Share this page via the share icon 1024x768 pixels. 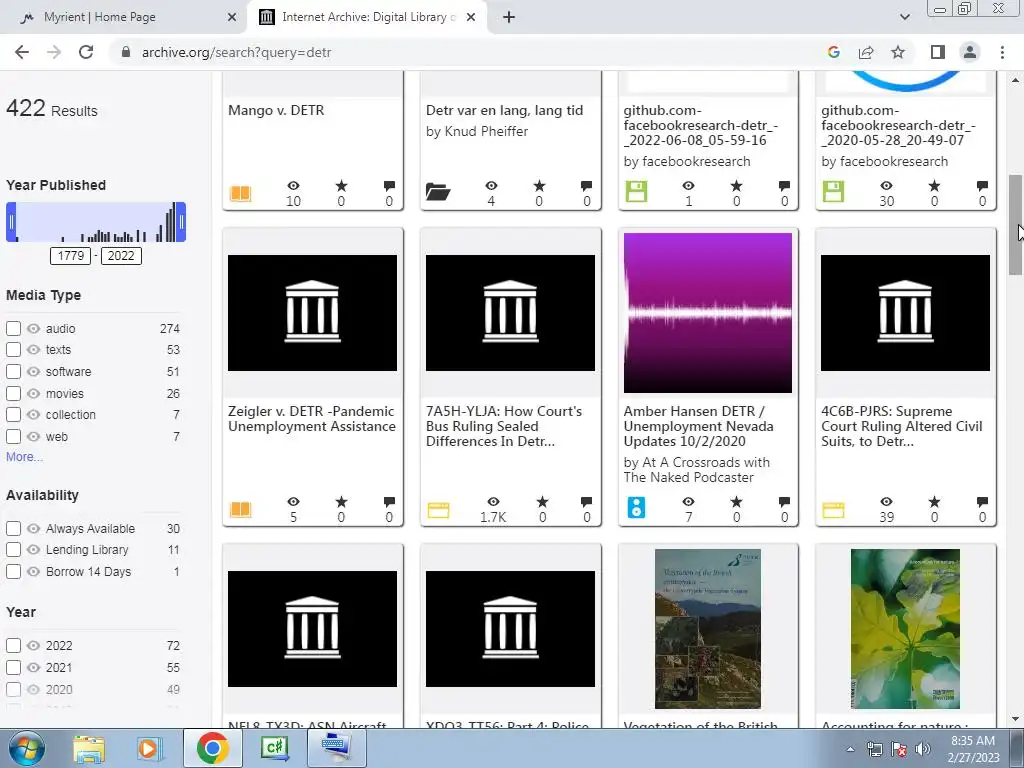pos(866,52)
